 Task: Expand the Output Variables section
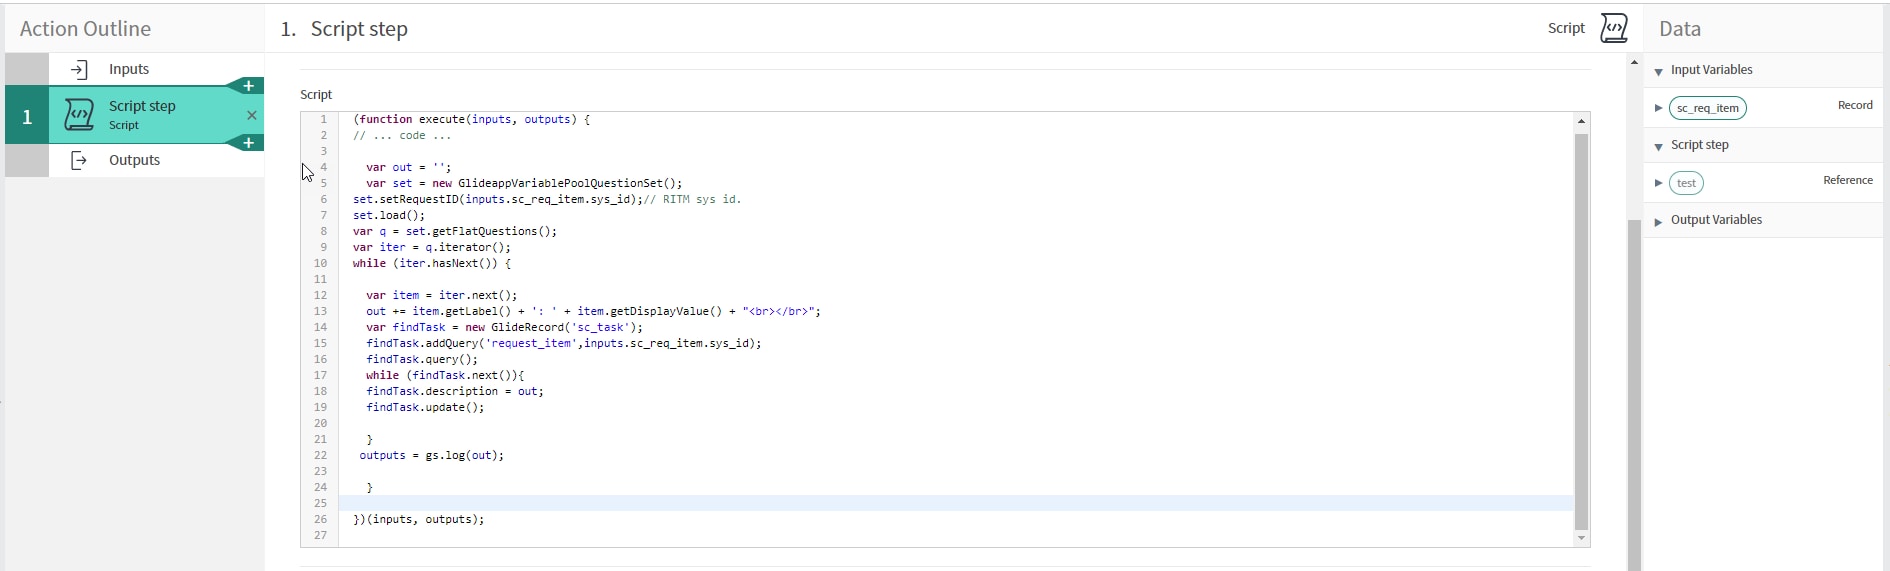[x=1659, y=221]
